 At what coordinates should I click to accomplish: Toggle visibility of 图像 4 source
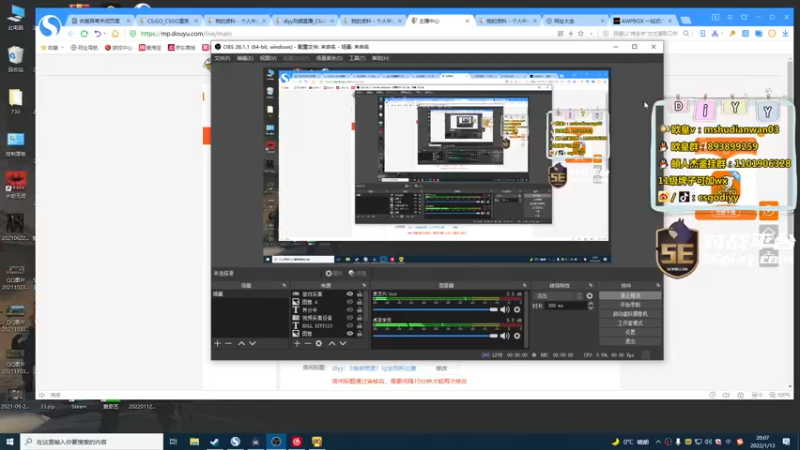350,302
